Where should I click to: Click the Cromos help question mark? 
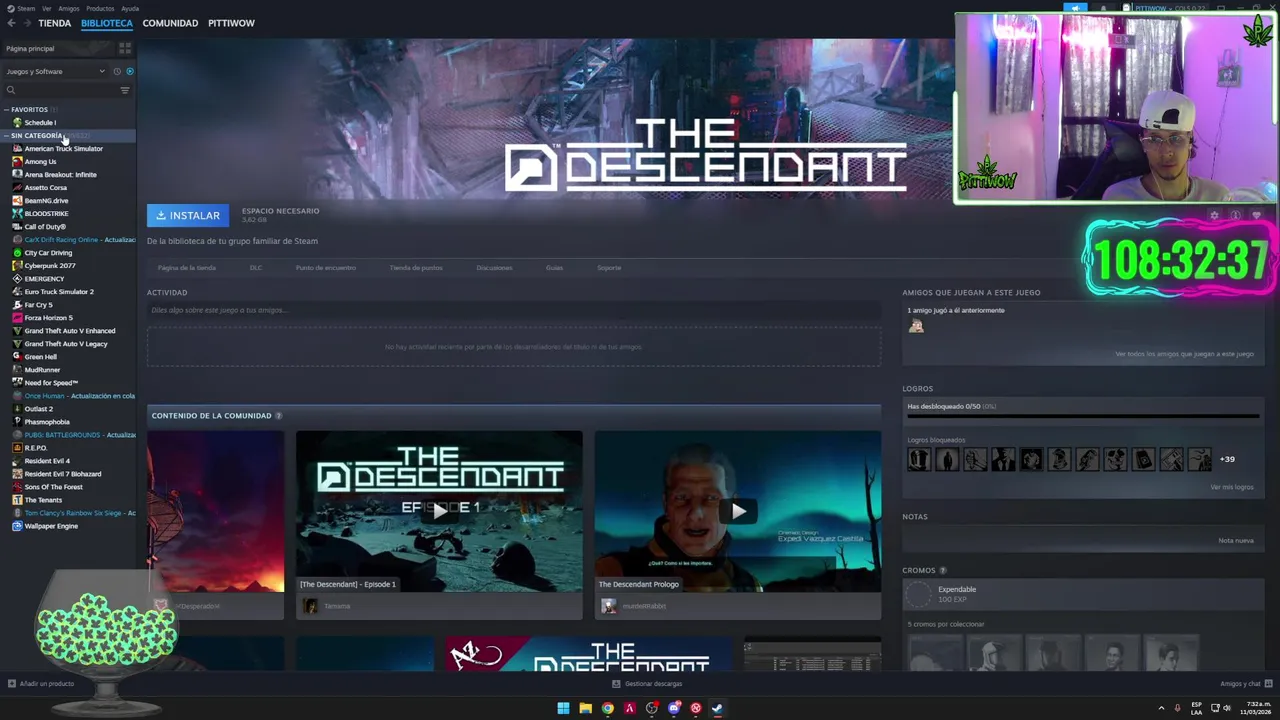pyautogui.click(x=942, y=571)
